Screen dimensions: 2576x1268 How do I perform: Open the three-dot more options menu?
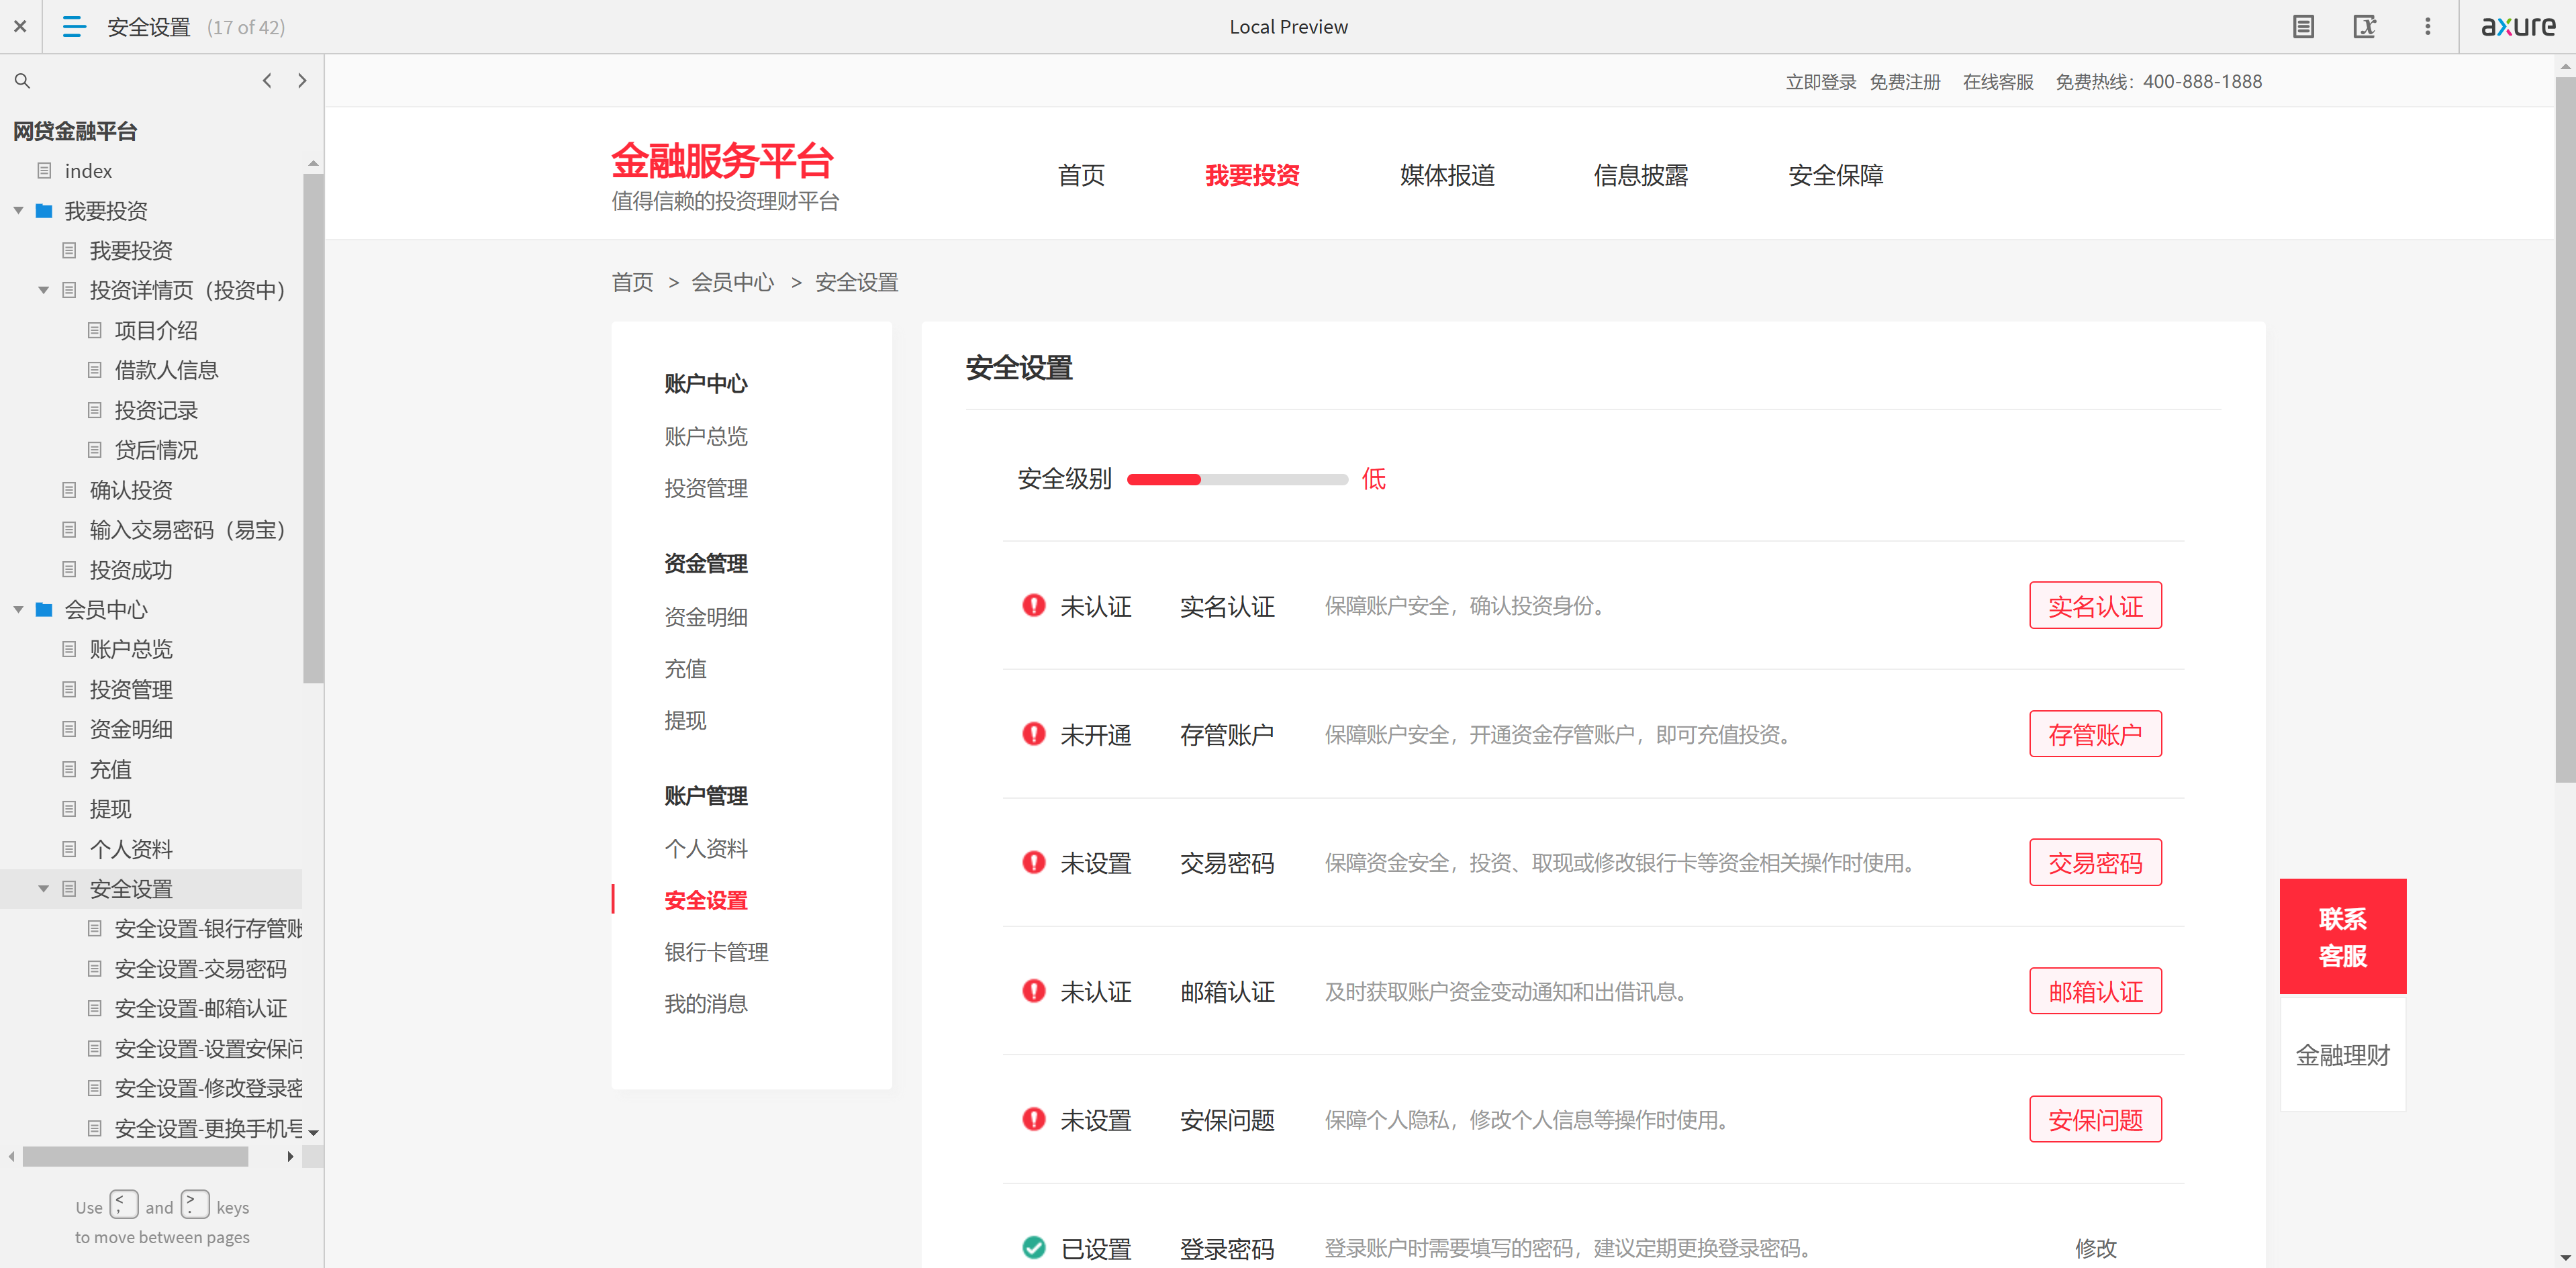coord(2427,26)
